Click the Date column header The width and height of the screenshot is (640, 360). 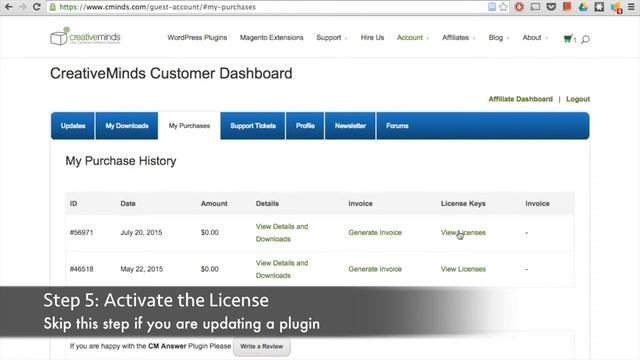point(128,204)
